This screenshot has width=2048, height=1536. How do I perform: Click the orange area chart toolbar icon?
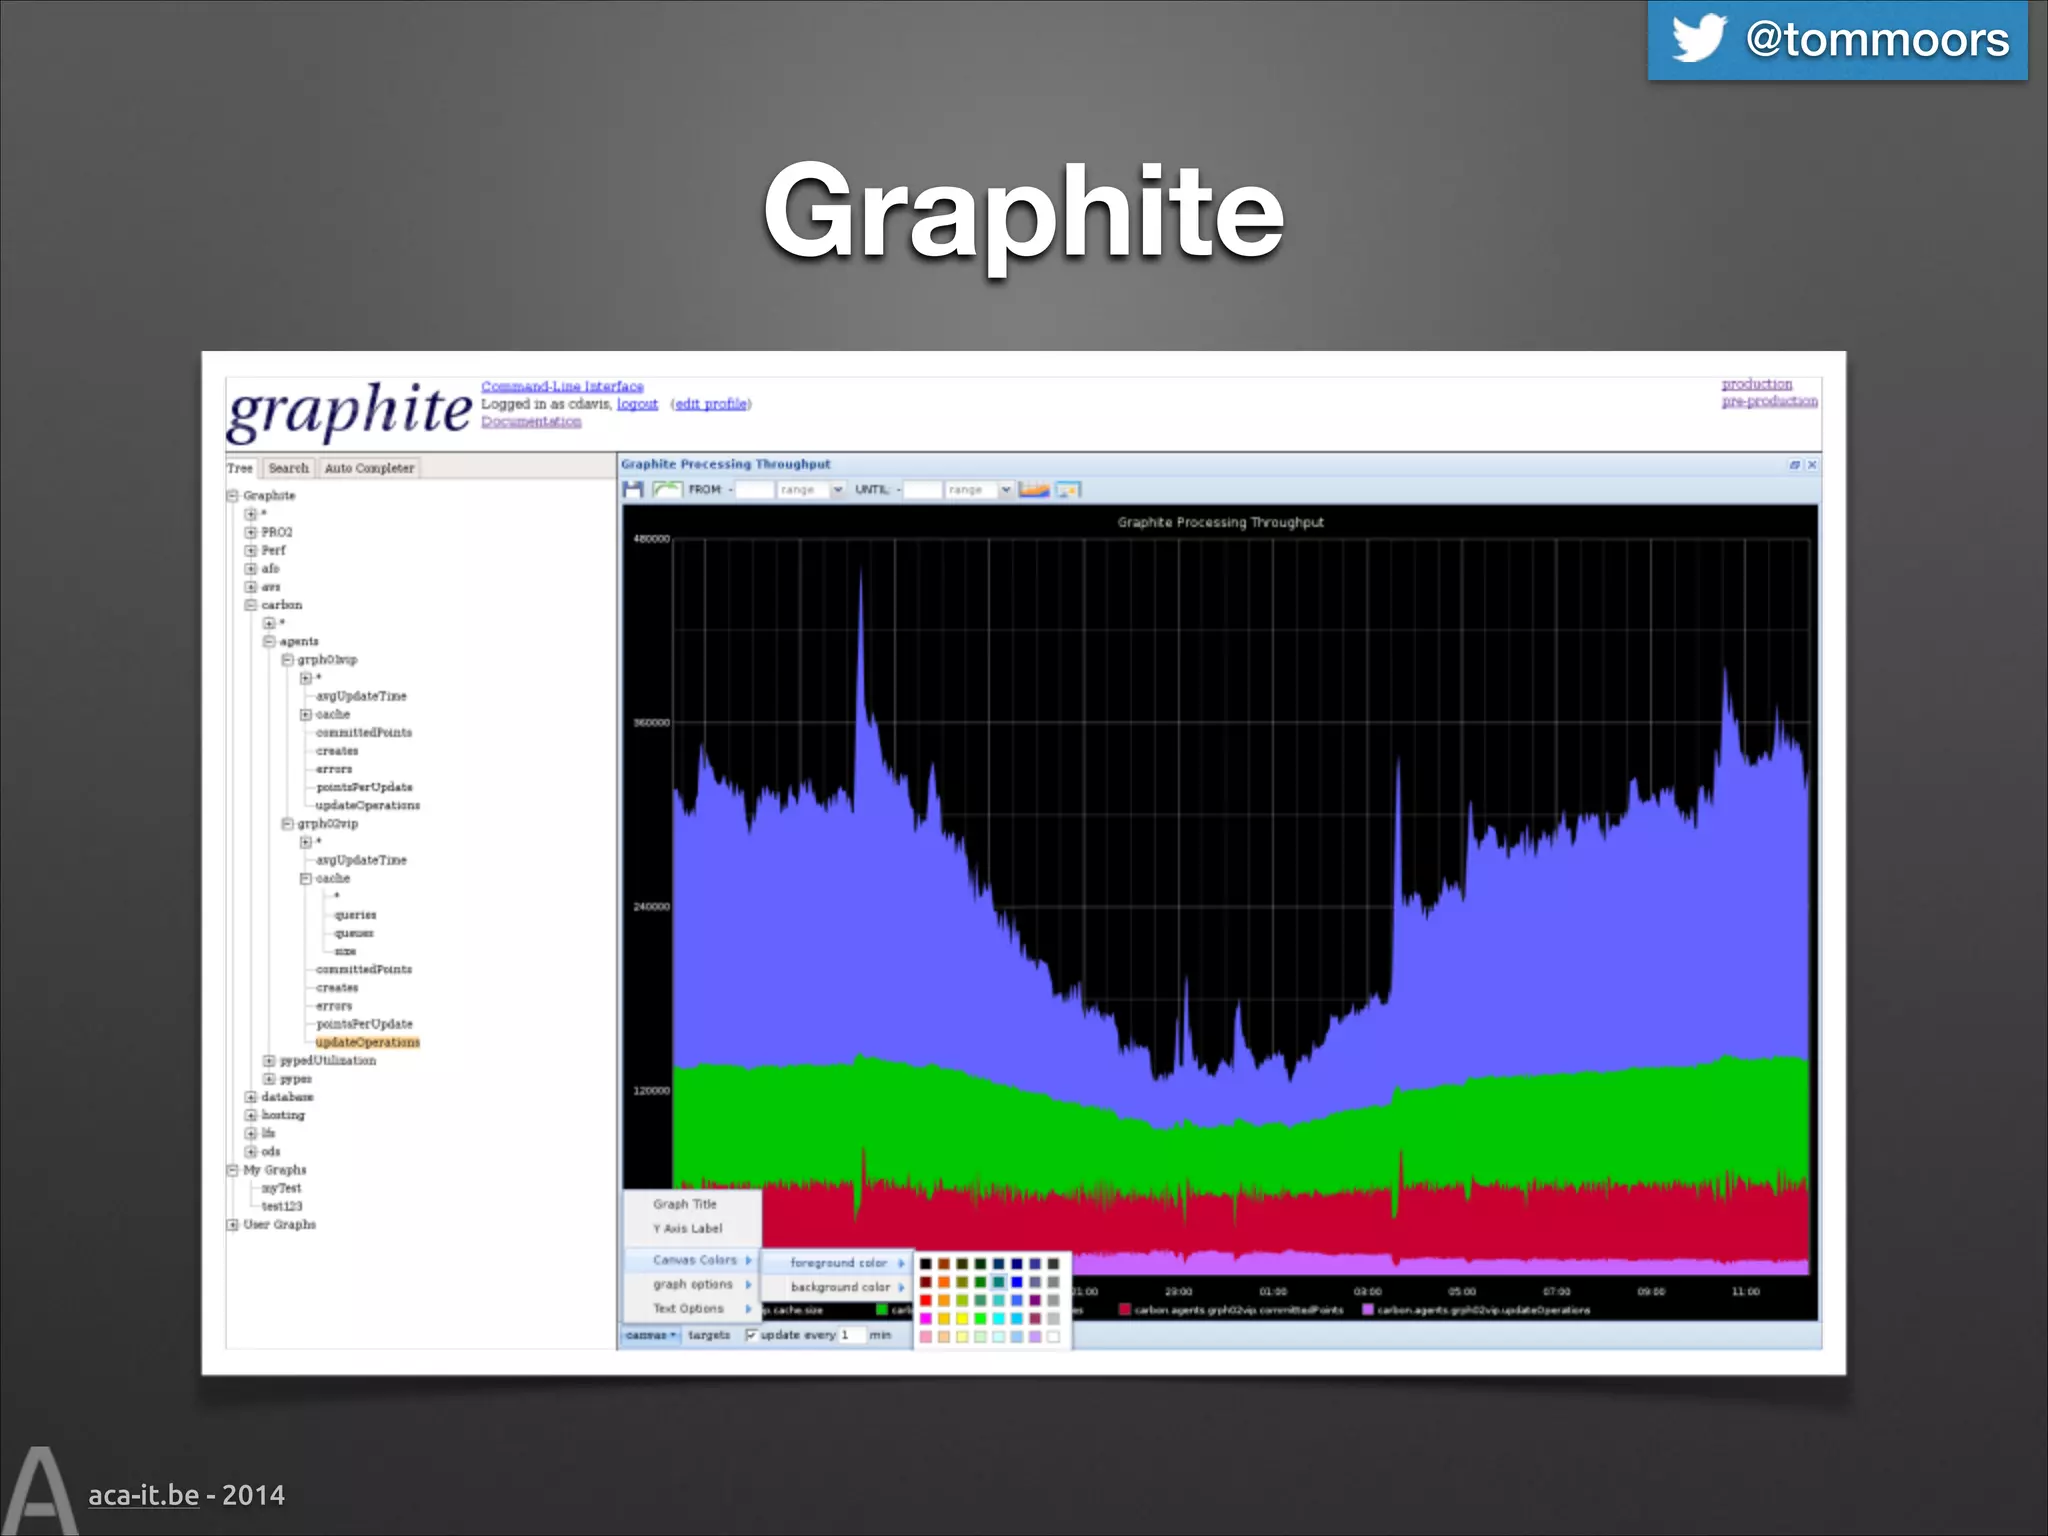click(x=1034, y=489)
